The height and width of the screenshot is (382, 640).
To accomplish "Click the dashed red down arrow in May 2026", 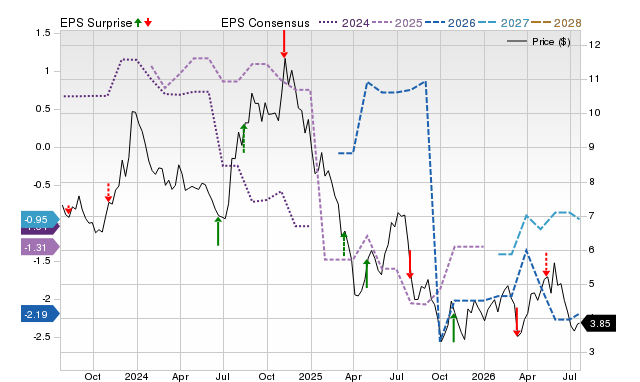I will click(x=546, y=264).
